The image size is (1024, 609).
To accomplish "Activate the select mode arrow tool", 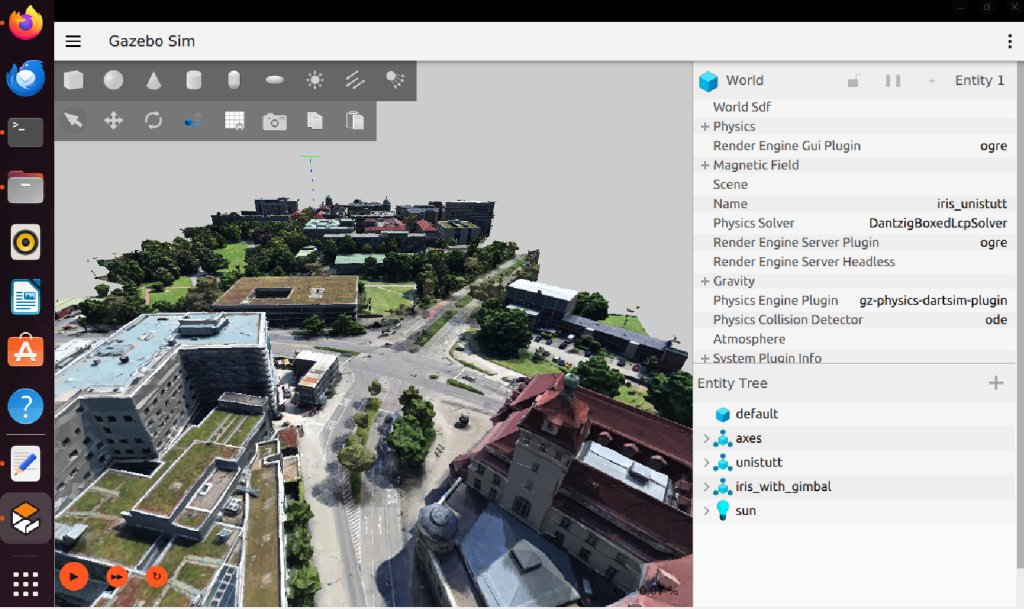I will coord(73,120).
